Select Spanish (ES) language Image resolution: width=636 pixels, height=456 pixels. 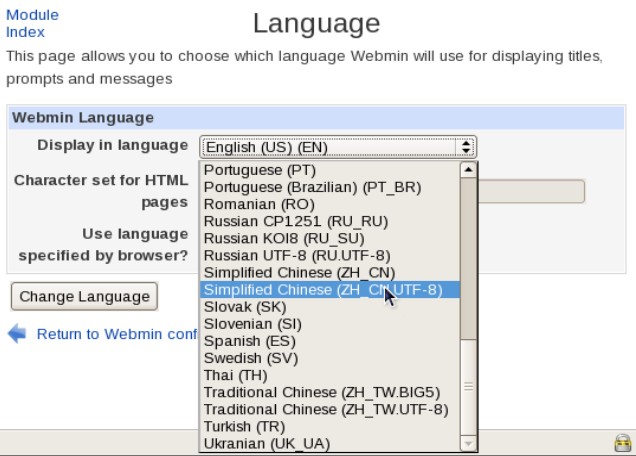330,341
